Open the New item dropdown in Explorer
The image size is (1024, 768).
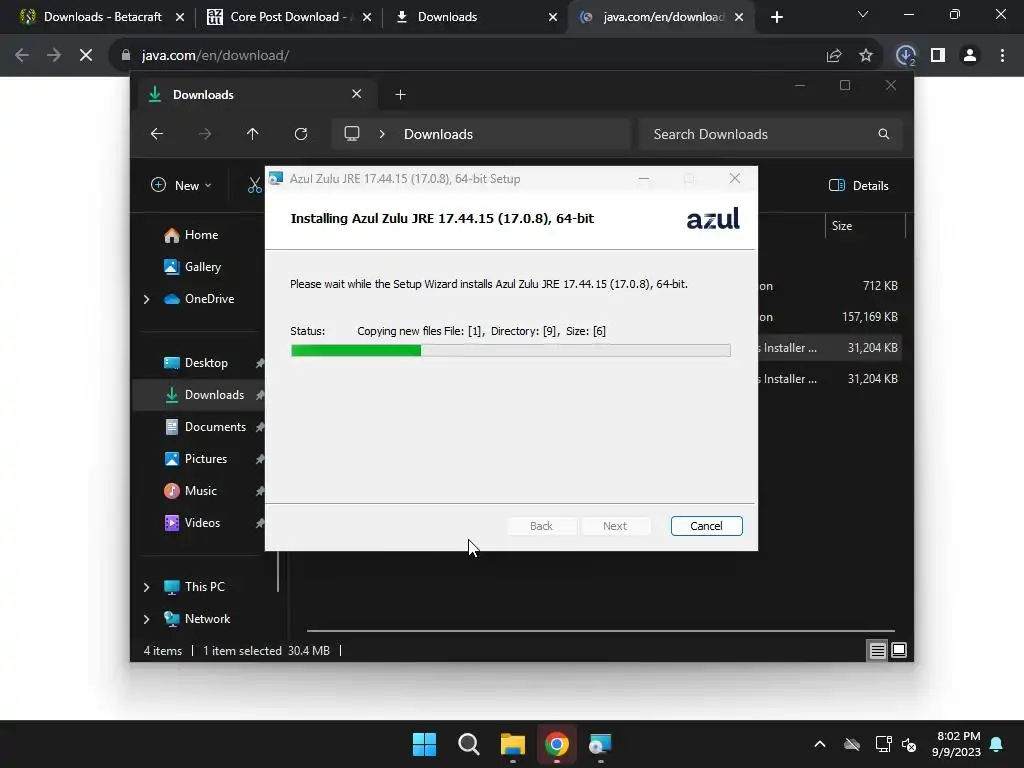point(181,185)
